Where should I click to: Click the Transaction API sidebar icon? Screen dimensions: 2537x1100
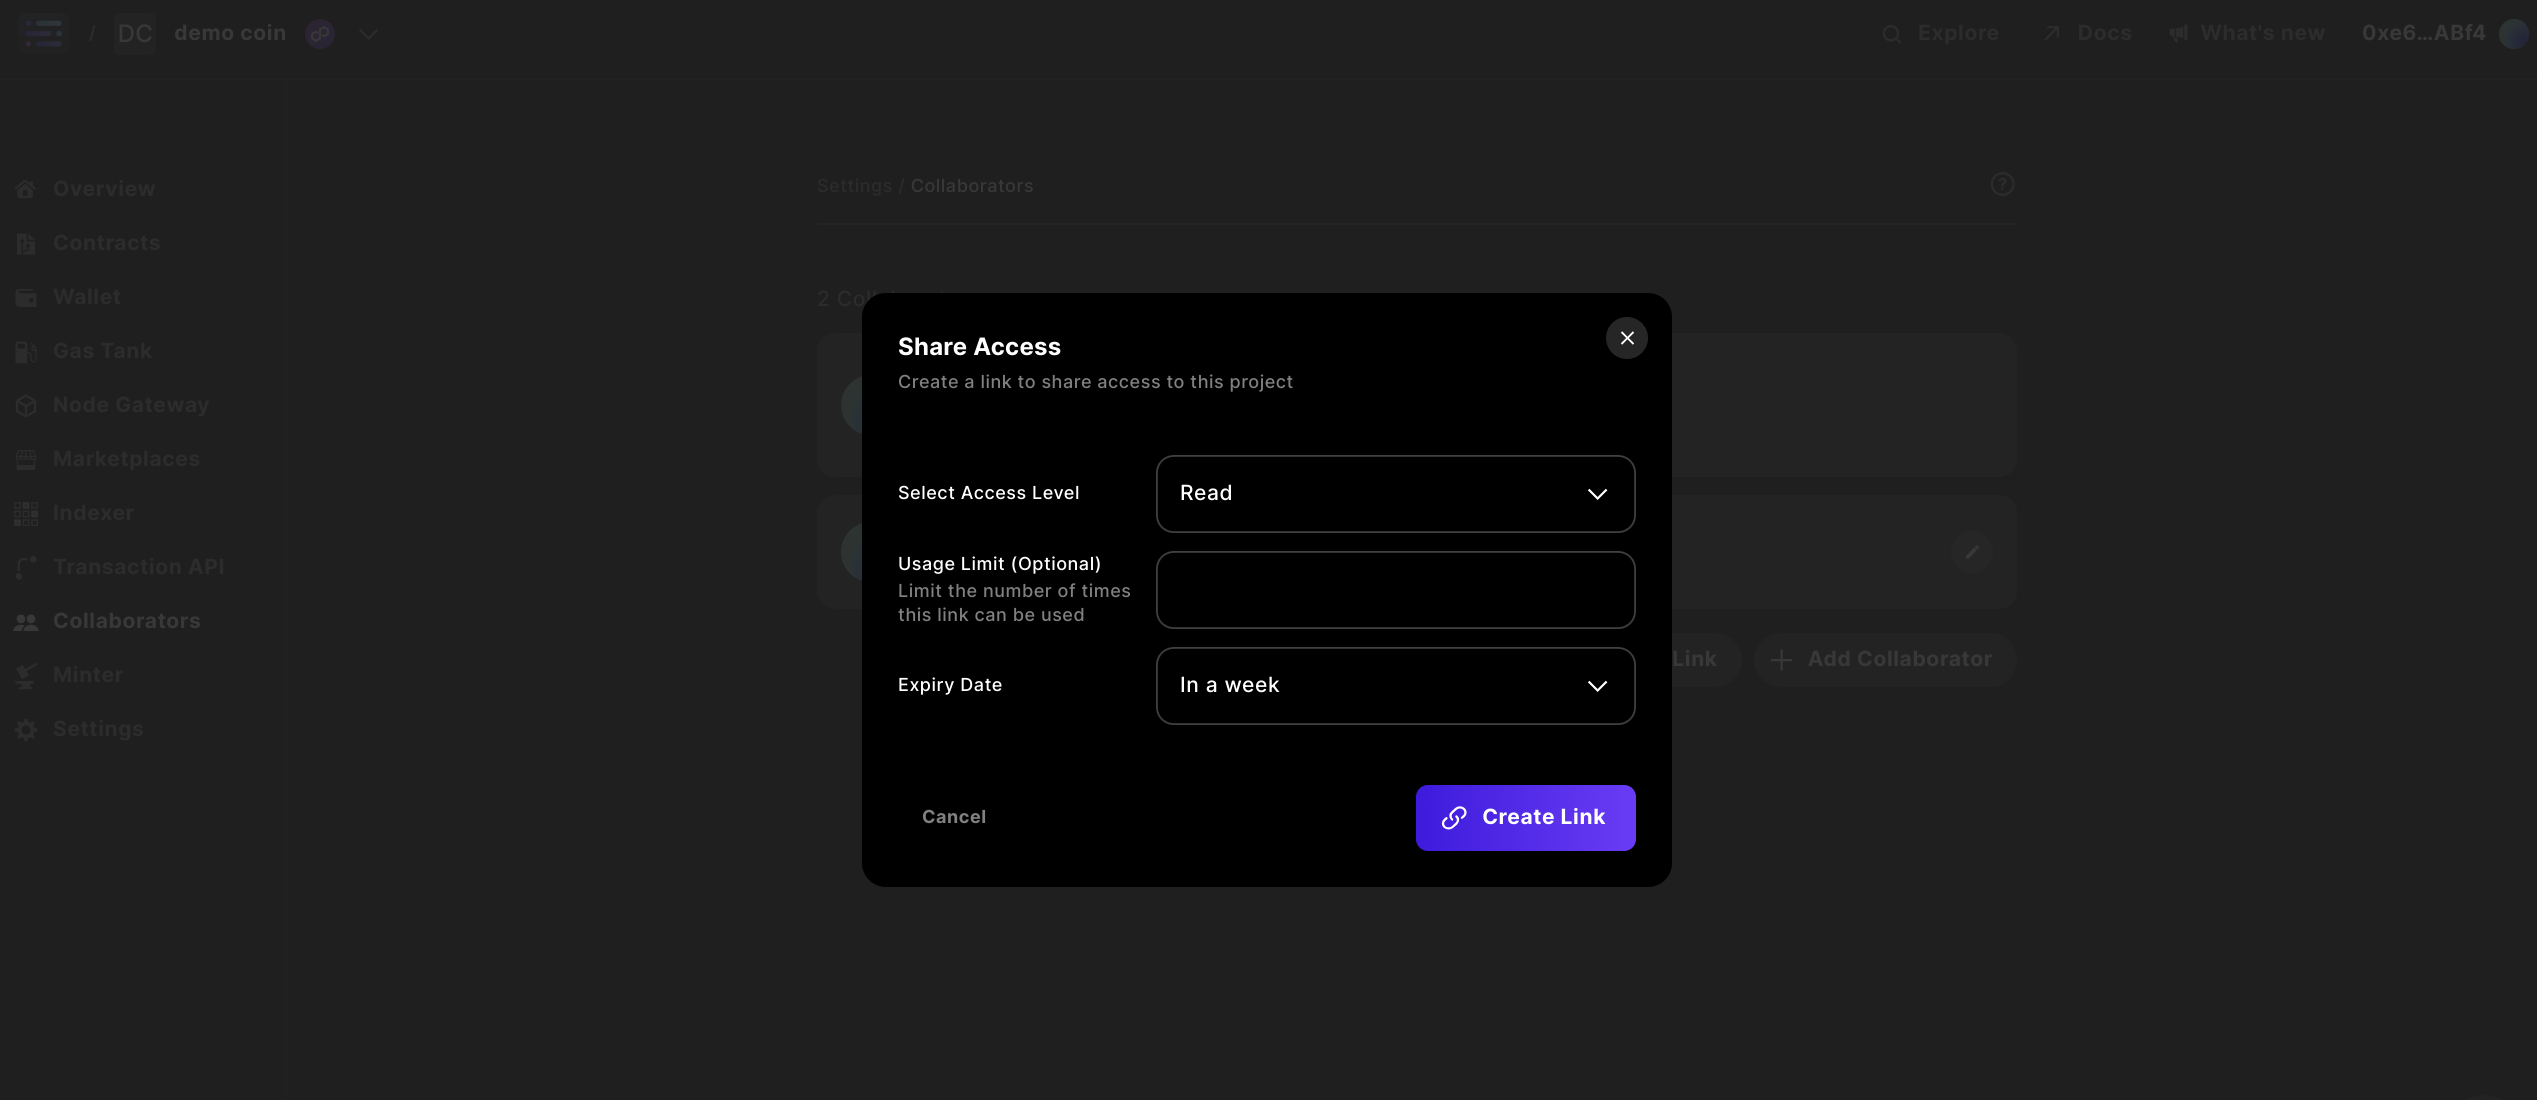[26, 567]
